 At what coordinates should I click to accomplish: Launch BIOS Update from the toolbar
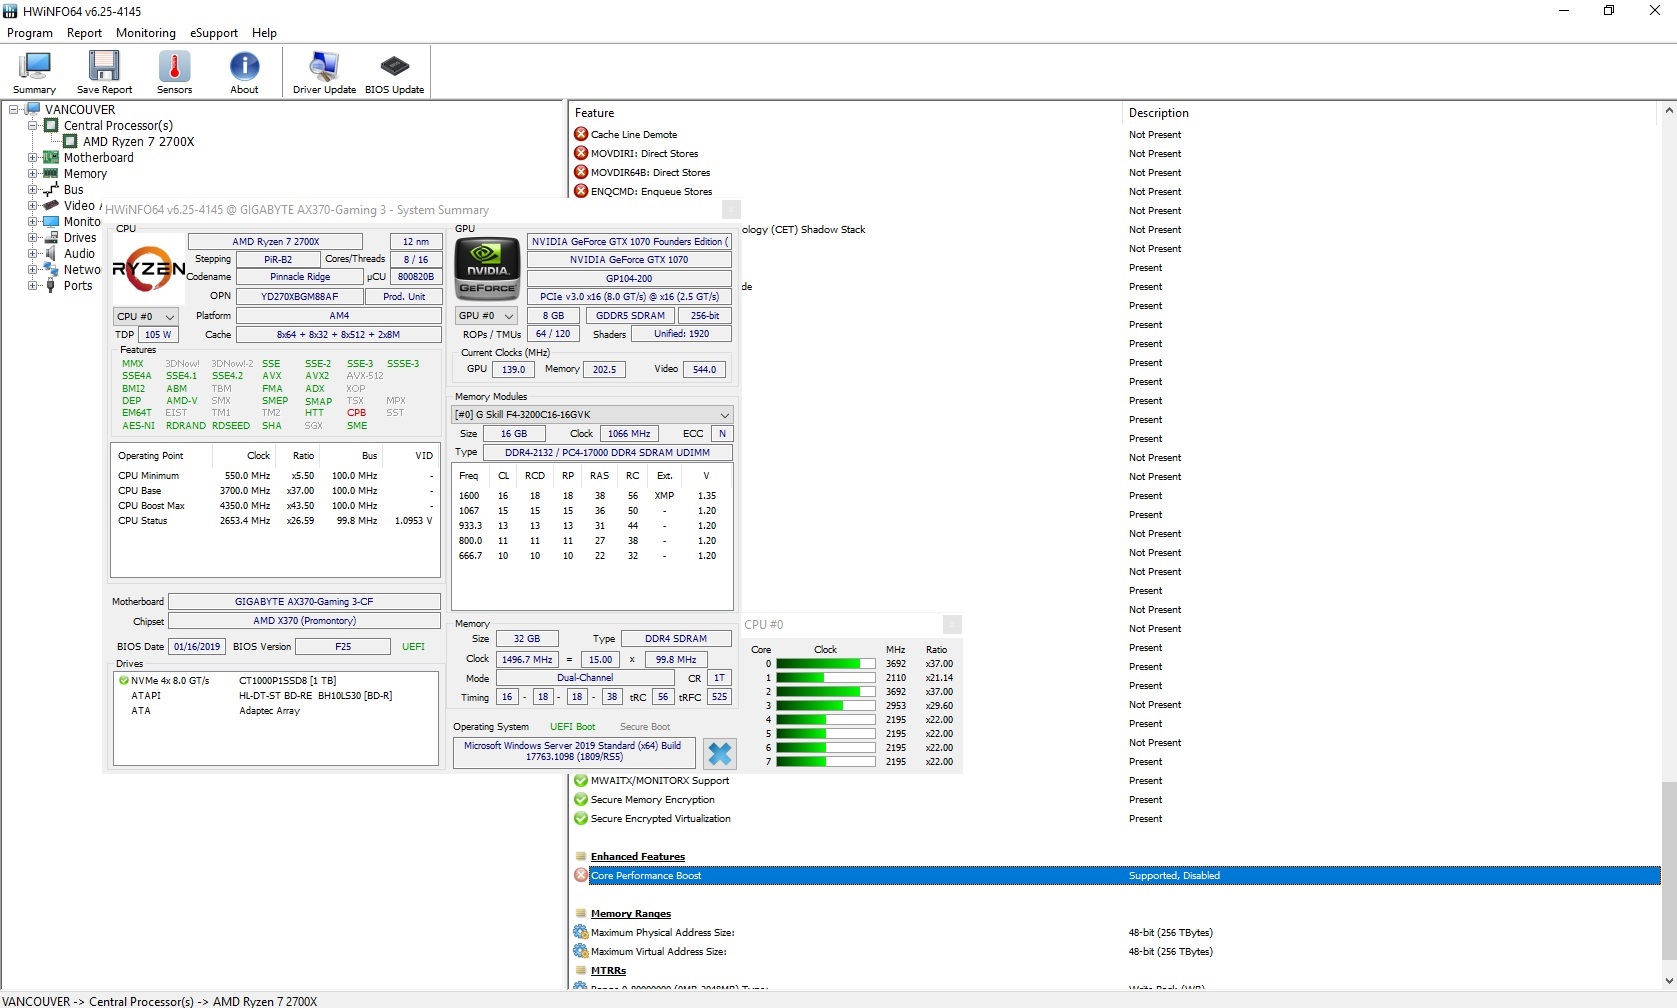(394, 72)
